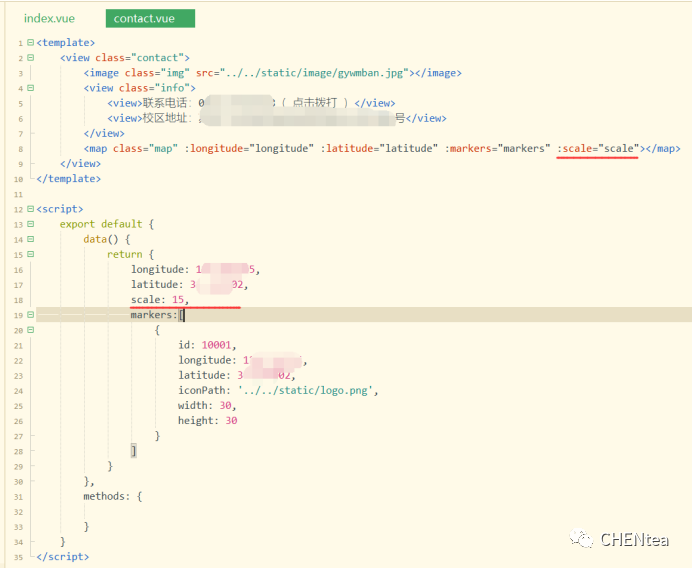692x568 pixels.
Task: Click 联系电话 text on line 5
Action: point(165,103)
